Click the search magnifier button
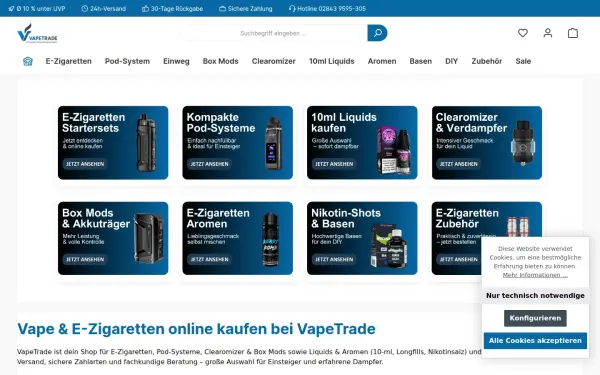The image size is (600, 375). point(377,33)
